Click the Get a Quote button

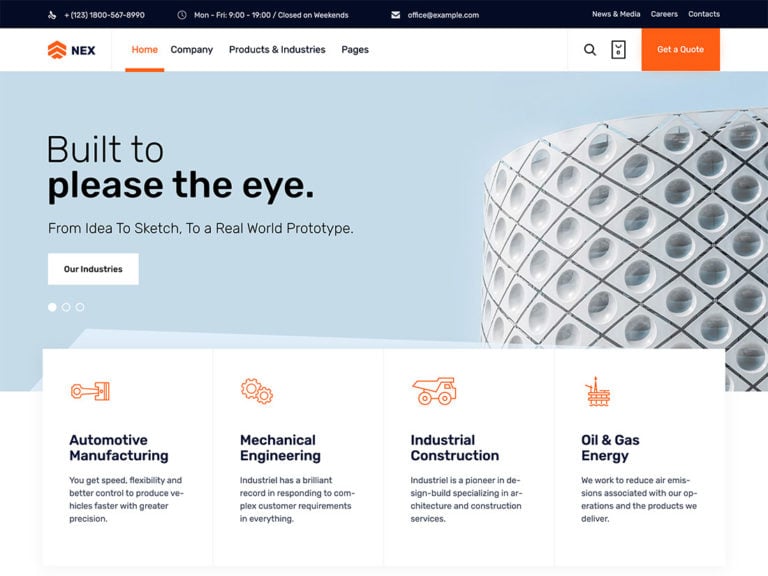[x=680, y=49]
